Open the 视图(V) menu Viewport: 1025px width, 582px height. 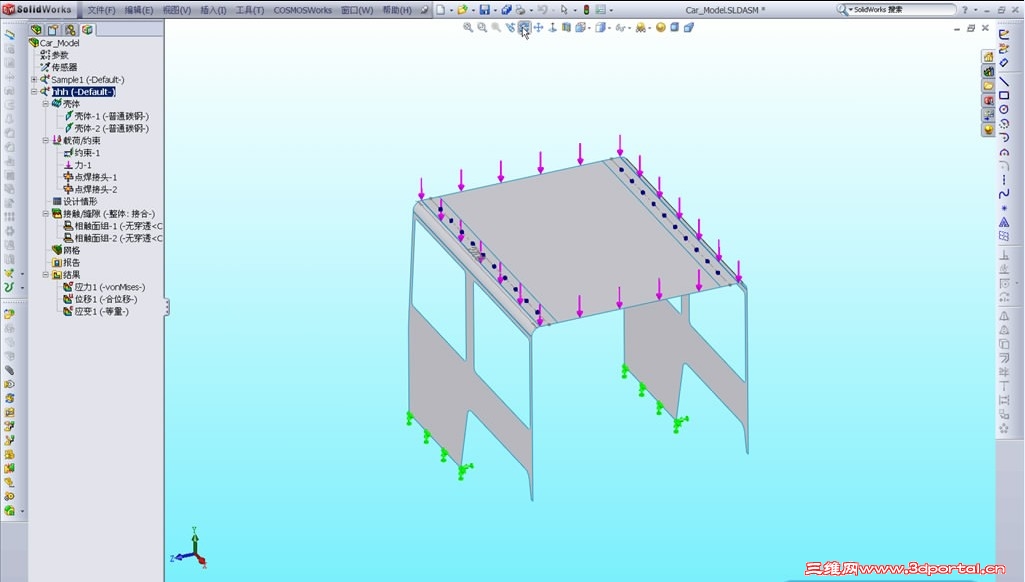[x=176, y=10]
